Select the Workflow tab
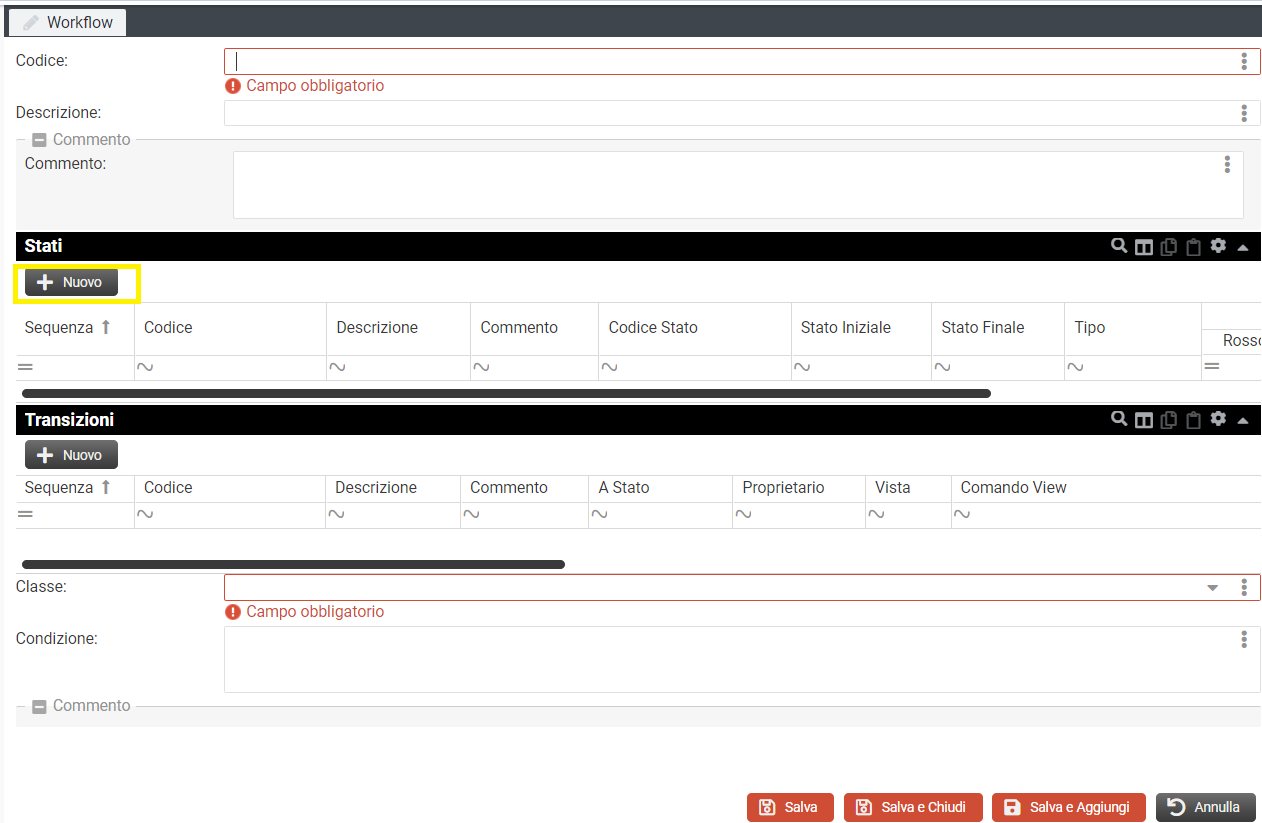Screen dimensions: 1262x823 pyautogui.click(x=68, y=22)
